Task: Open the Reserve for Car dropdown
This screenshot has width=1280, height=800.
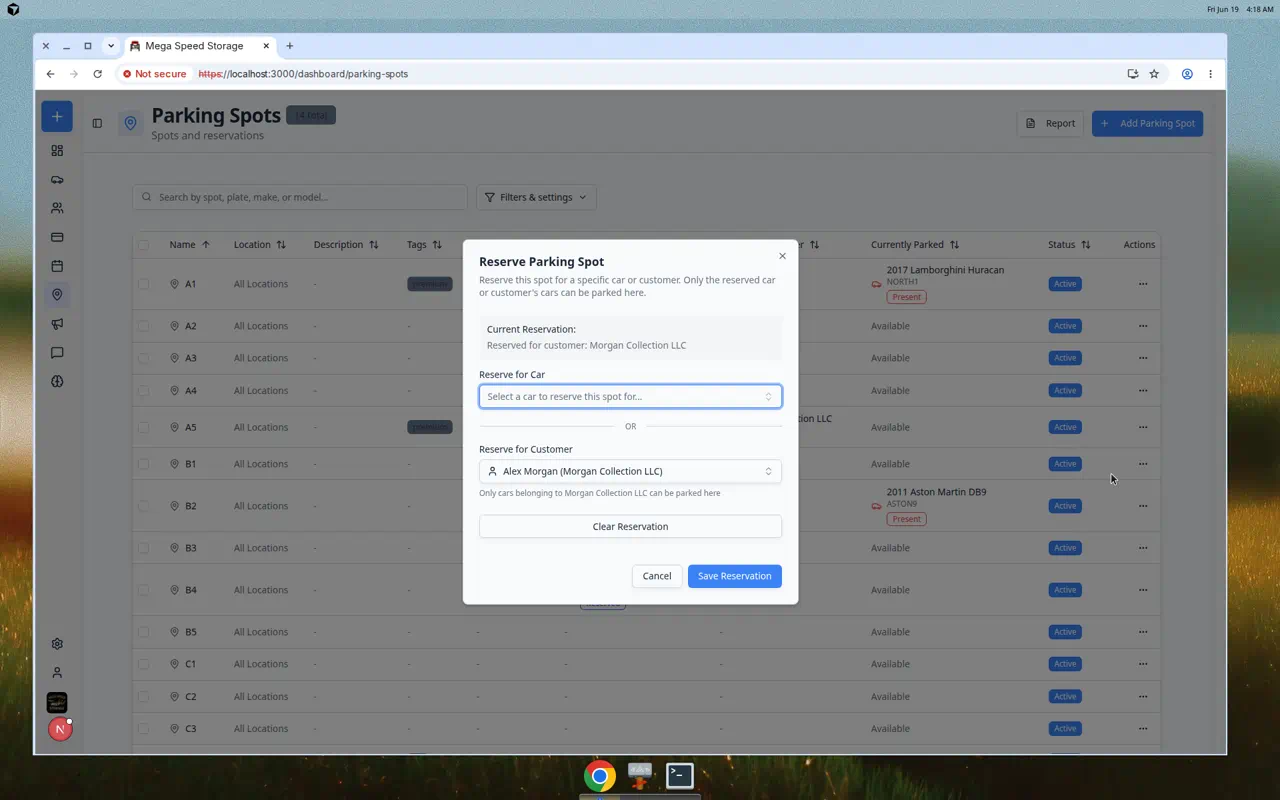Action: pyautogui.click(x=630, y=397)
